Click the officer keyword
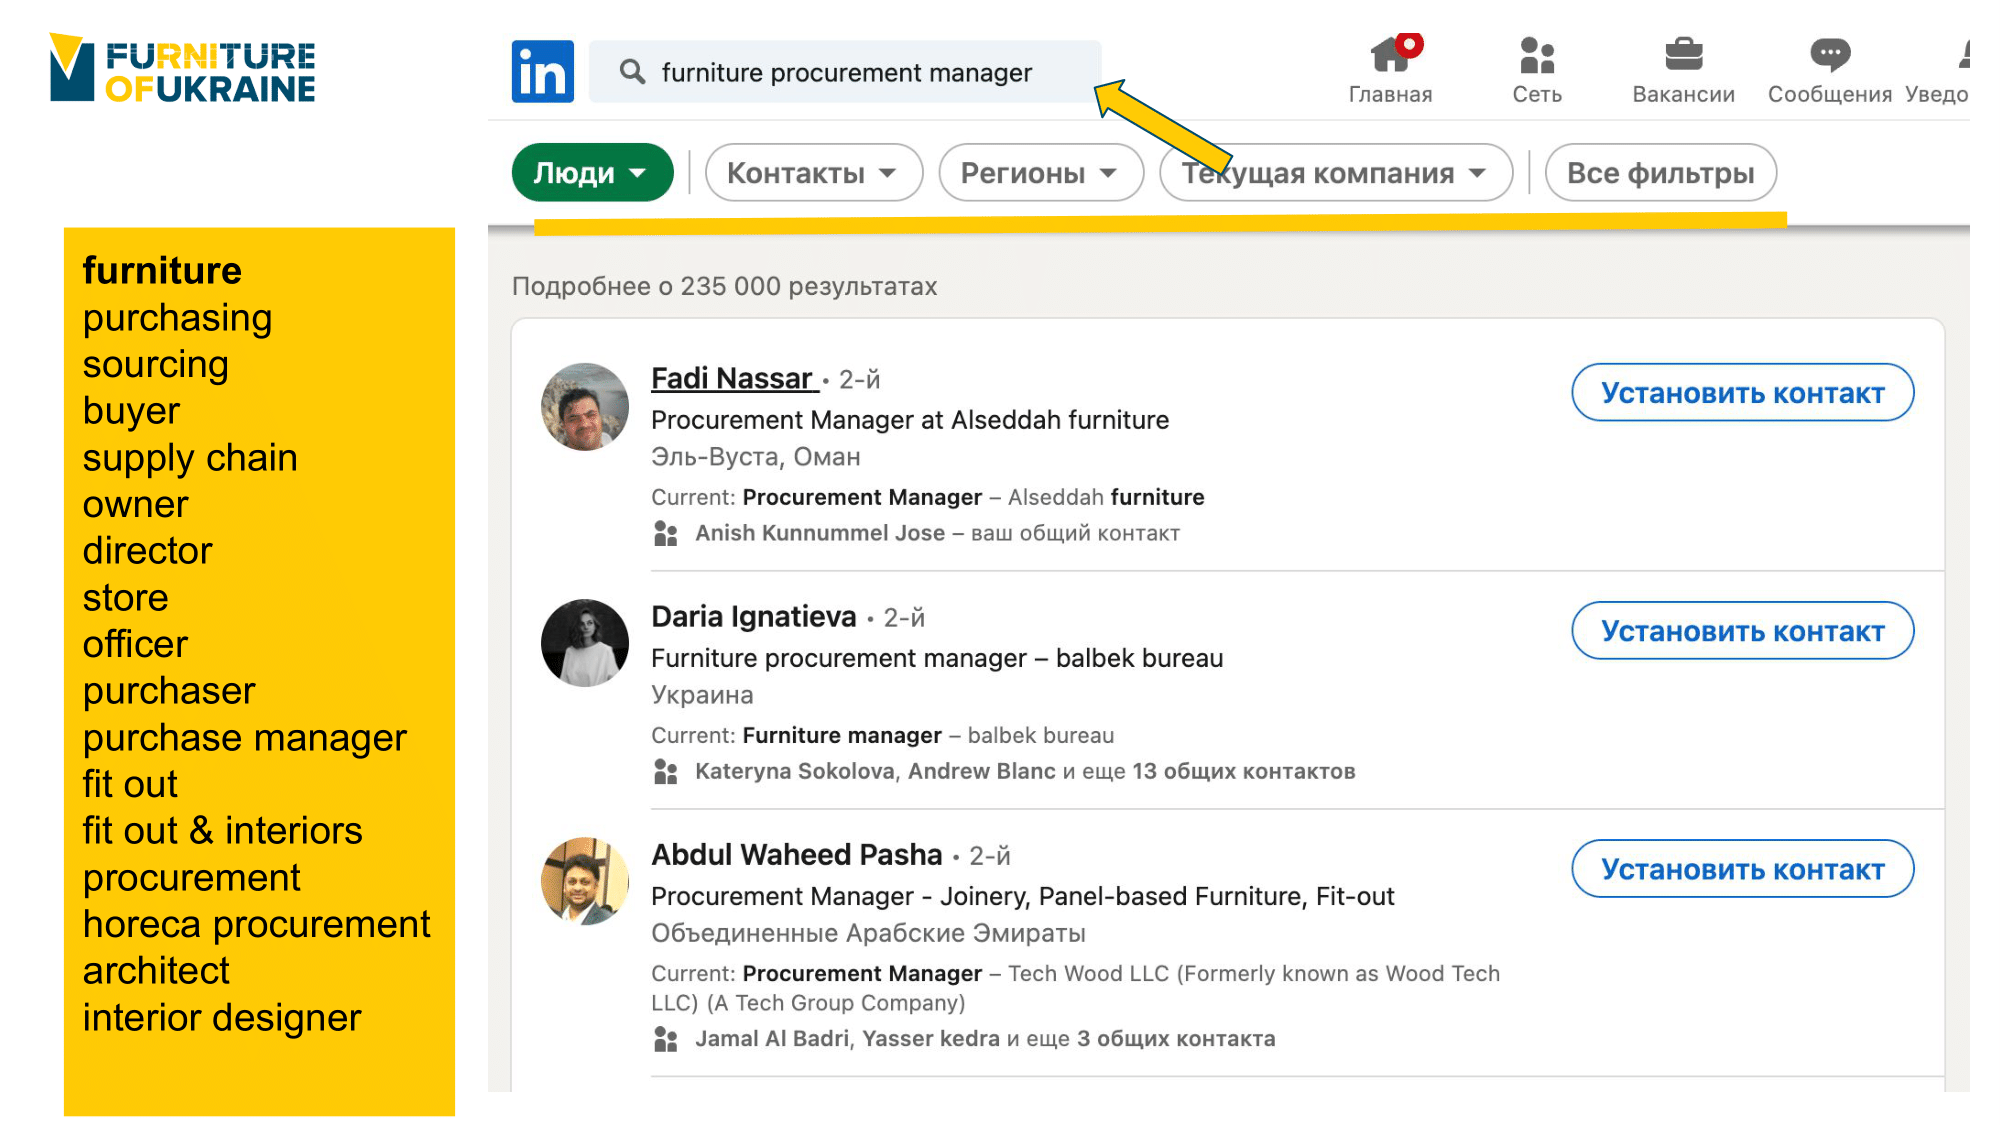This screenshot has height=1125, width=2000. [x=135, y=645]
